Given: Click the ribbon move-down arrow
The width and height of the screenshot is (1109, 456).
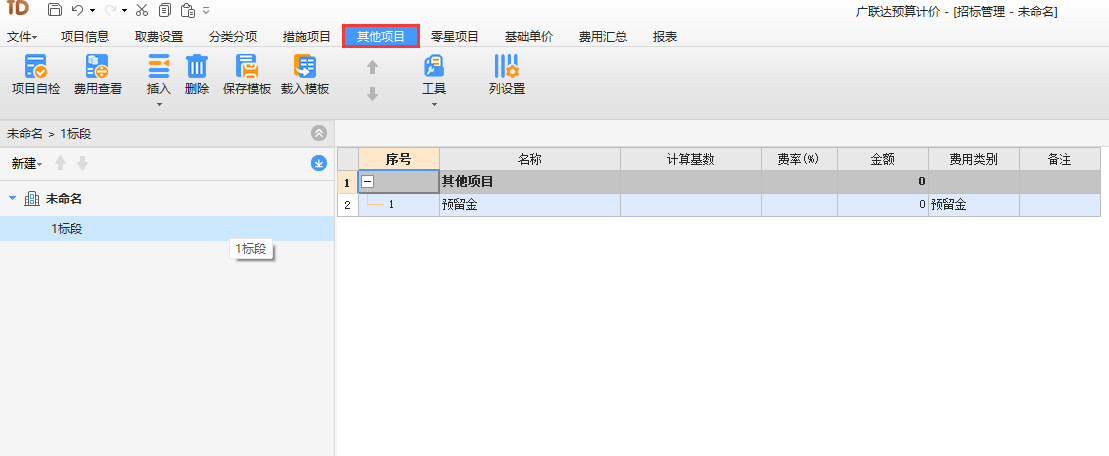Looking at the screenshot, I should [372, 94].
